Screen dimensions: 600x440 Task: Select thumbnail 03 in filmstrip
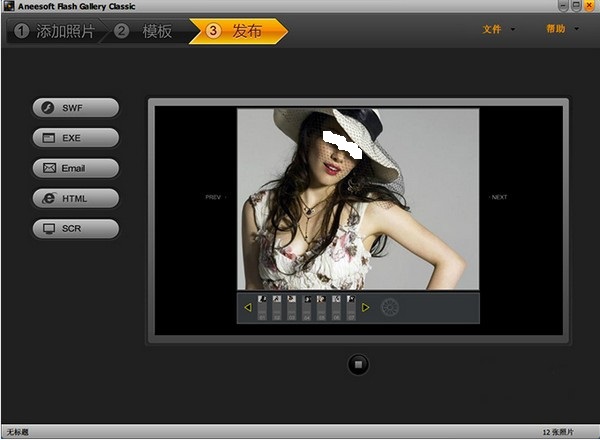(292, 307)
